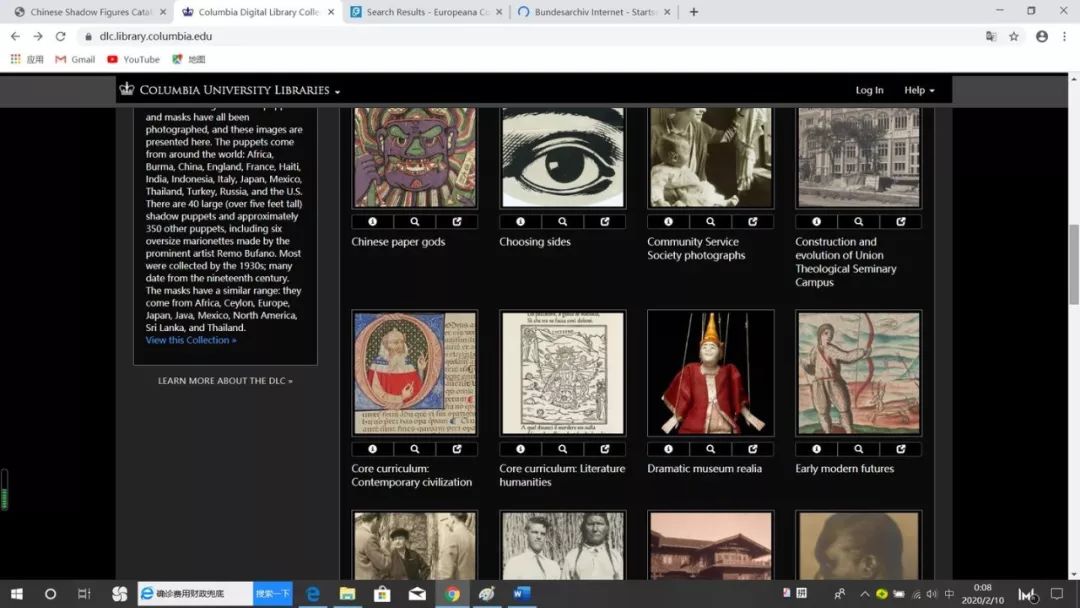Expand the Columbia University Libraries dropdown
Screen dimensions: 1080x608
230,90
